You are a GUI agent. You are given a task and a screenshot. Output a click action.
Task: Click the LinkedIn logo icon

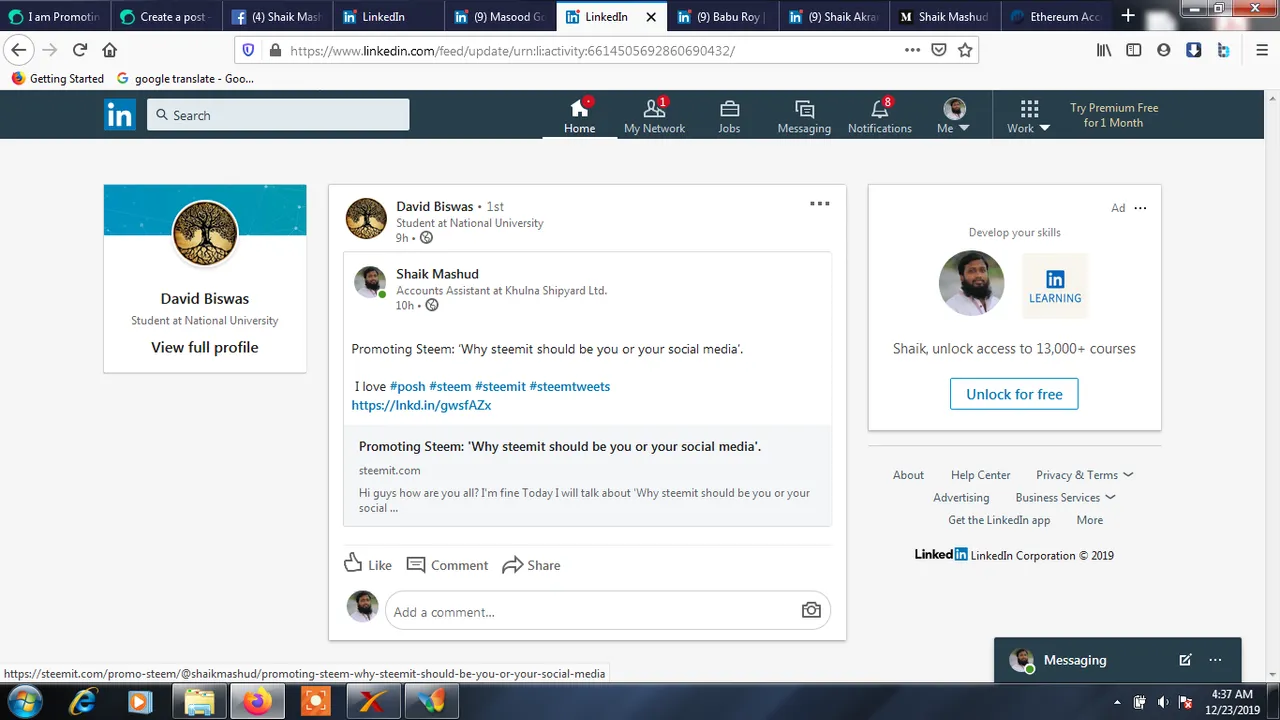[119, 115]
